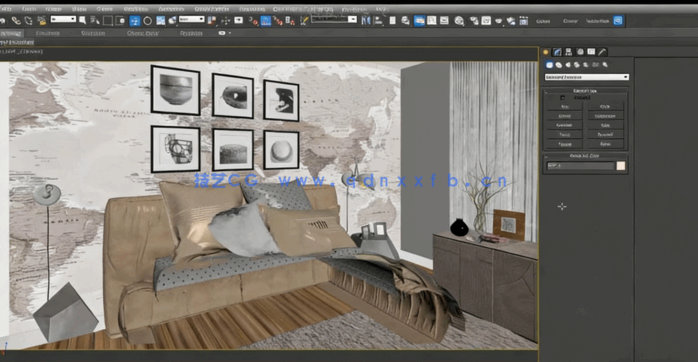Toggle the Angle Snap
The image size is (698, 362).
[x=266, y=20]
